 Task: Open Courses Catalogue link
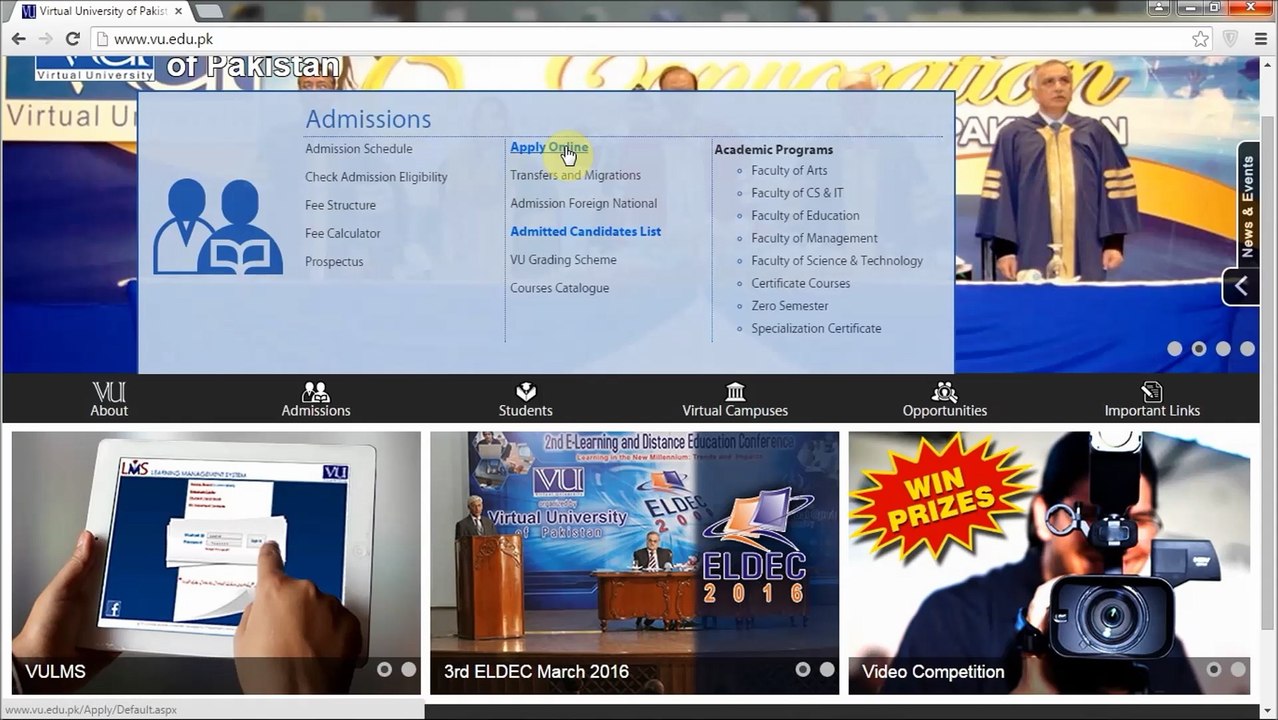[x=560, y=288]
